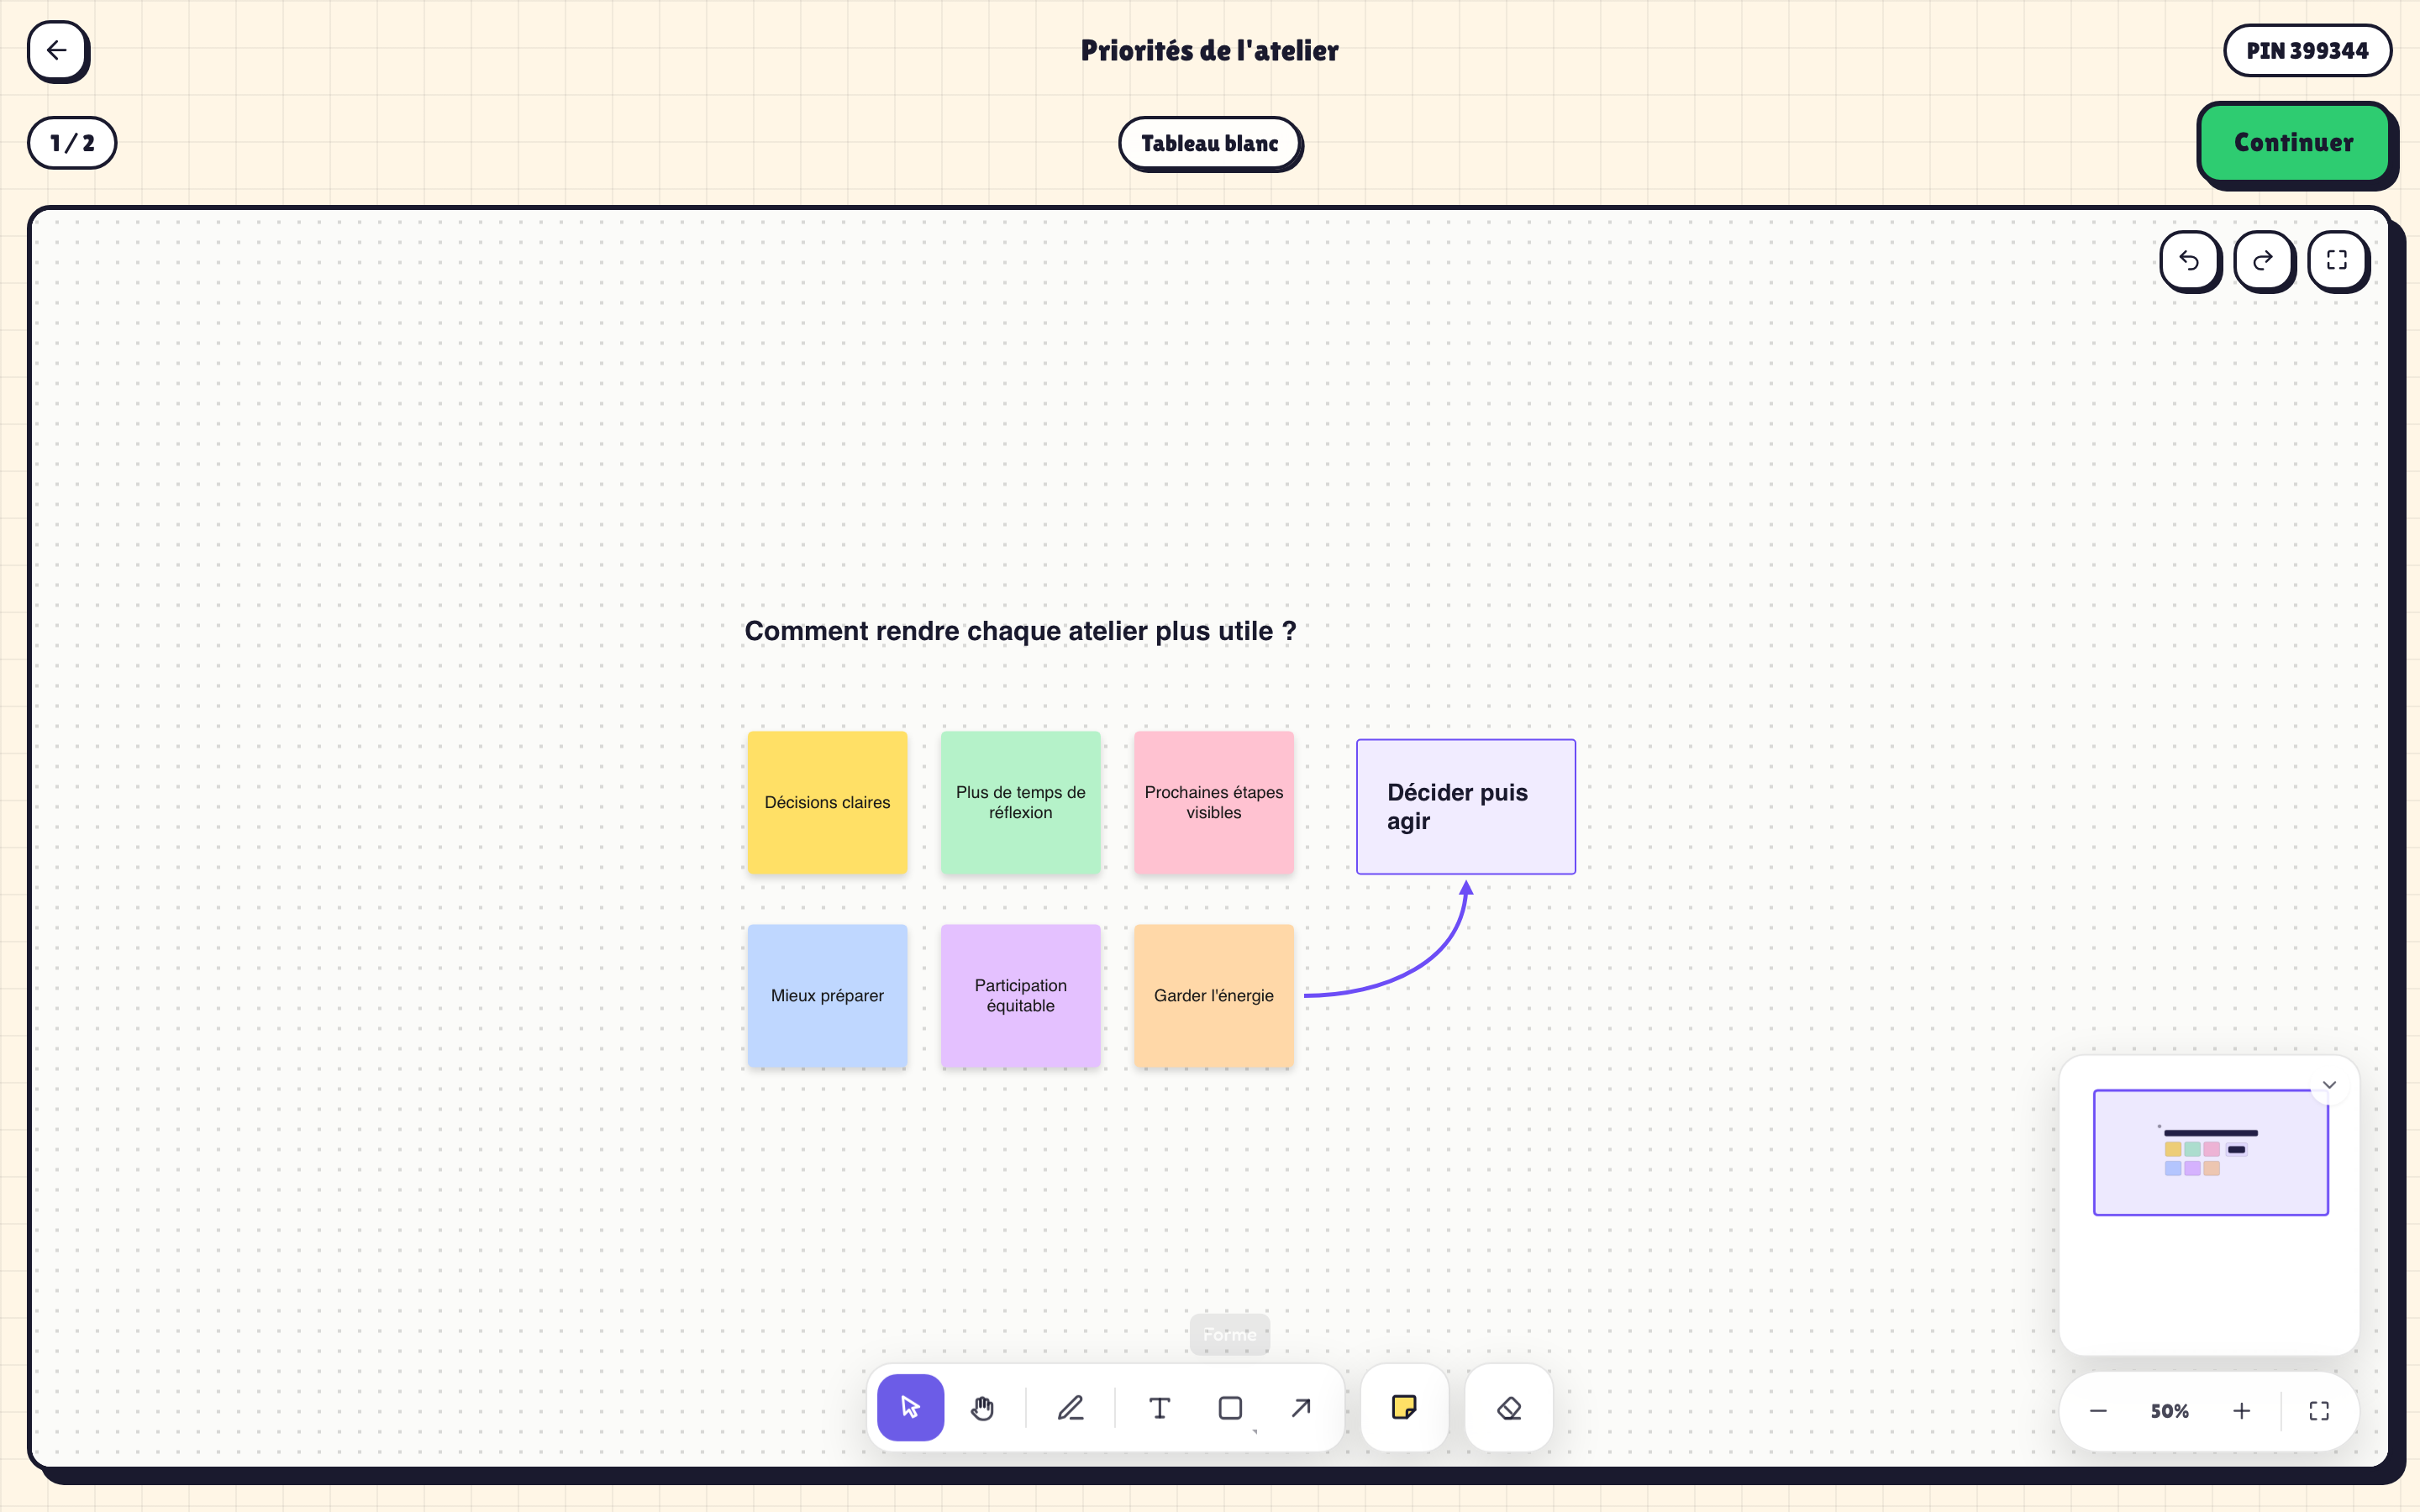Click the Tableau blanc label pill
Screen dimensions: 2420x1512
click(x=1209, y=143)
